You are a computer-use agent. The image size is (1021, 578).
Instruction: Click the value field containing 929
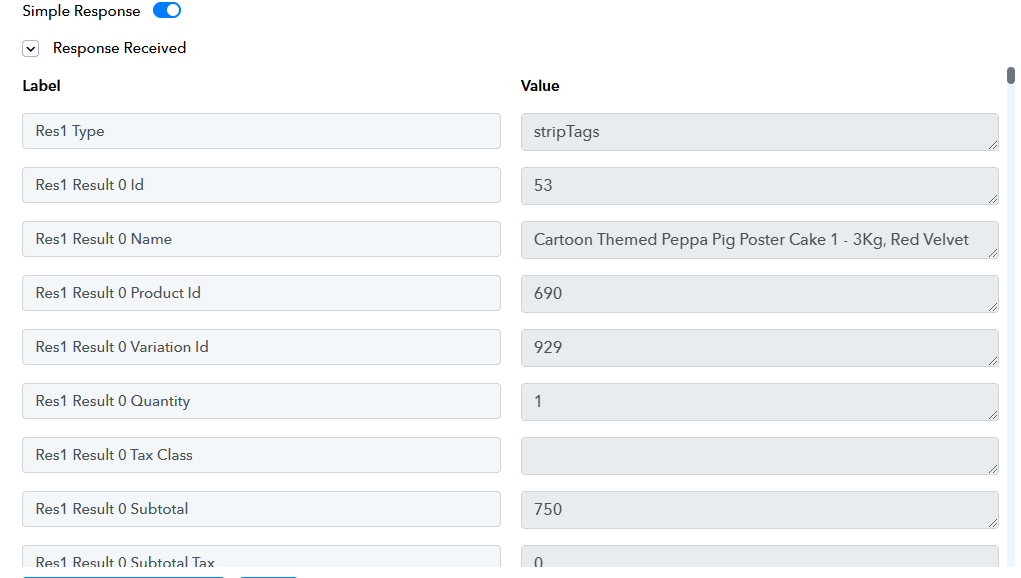coord(759,348)
